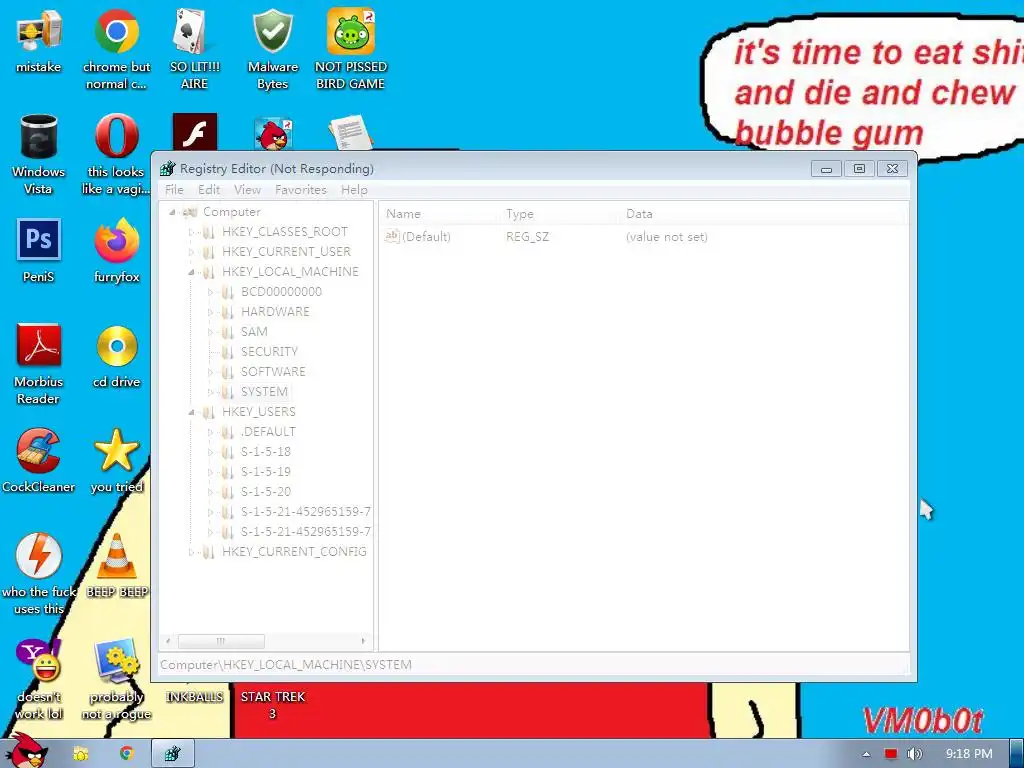The height and width of the screenshot is (768, 1024).
Task: Open the Opera 'this looks like' icon
Action: [x=116, y=154]
